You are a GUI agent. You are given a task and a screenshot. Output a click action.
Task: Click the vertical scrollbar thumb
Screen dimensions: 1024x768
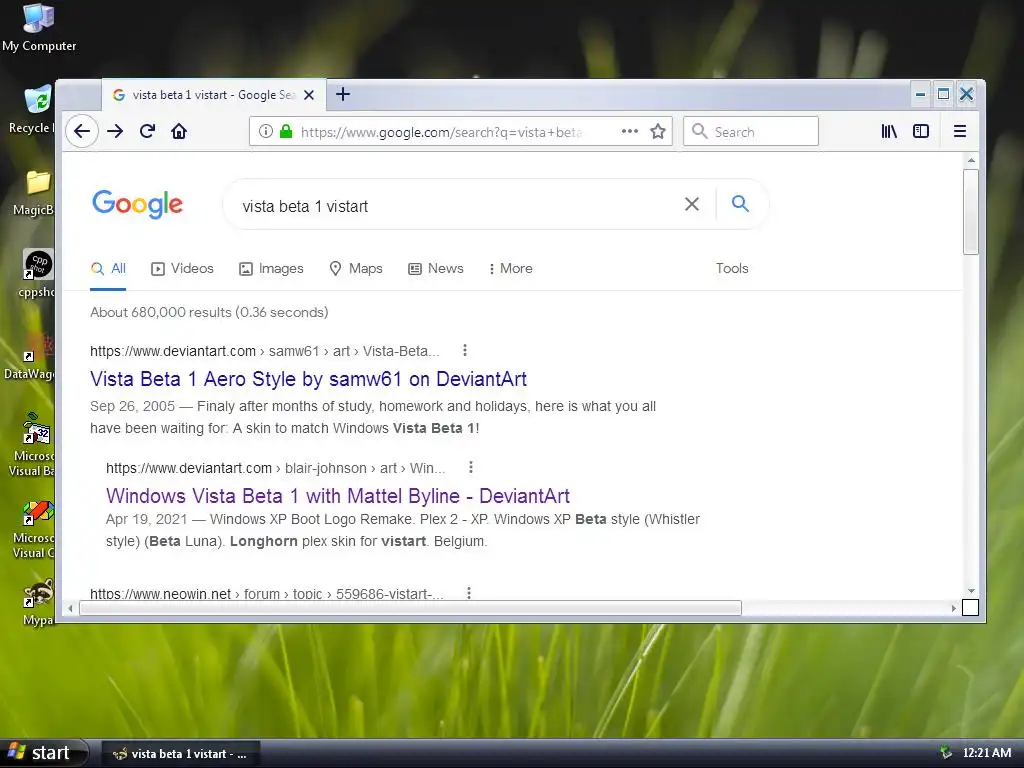pos(971,212)
